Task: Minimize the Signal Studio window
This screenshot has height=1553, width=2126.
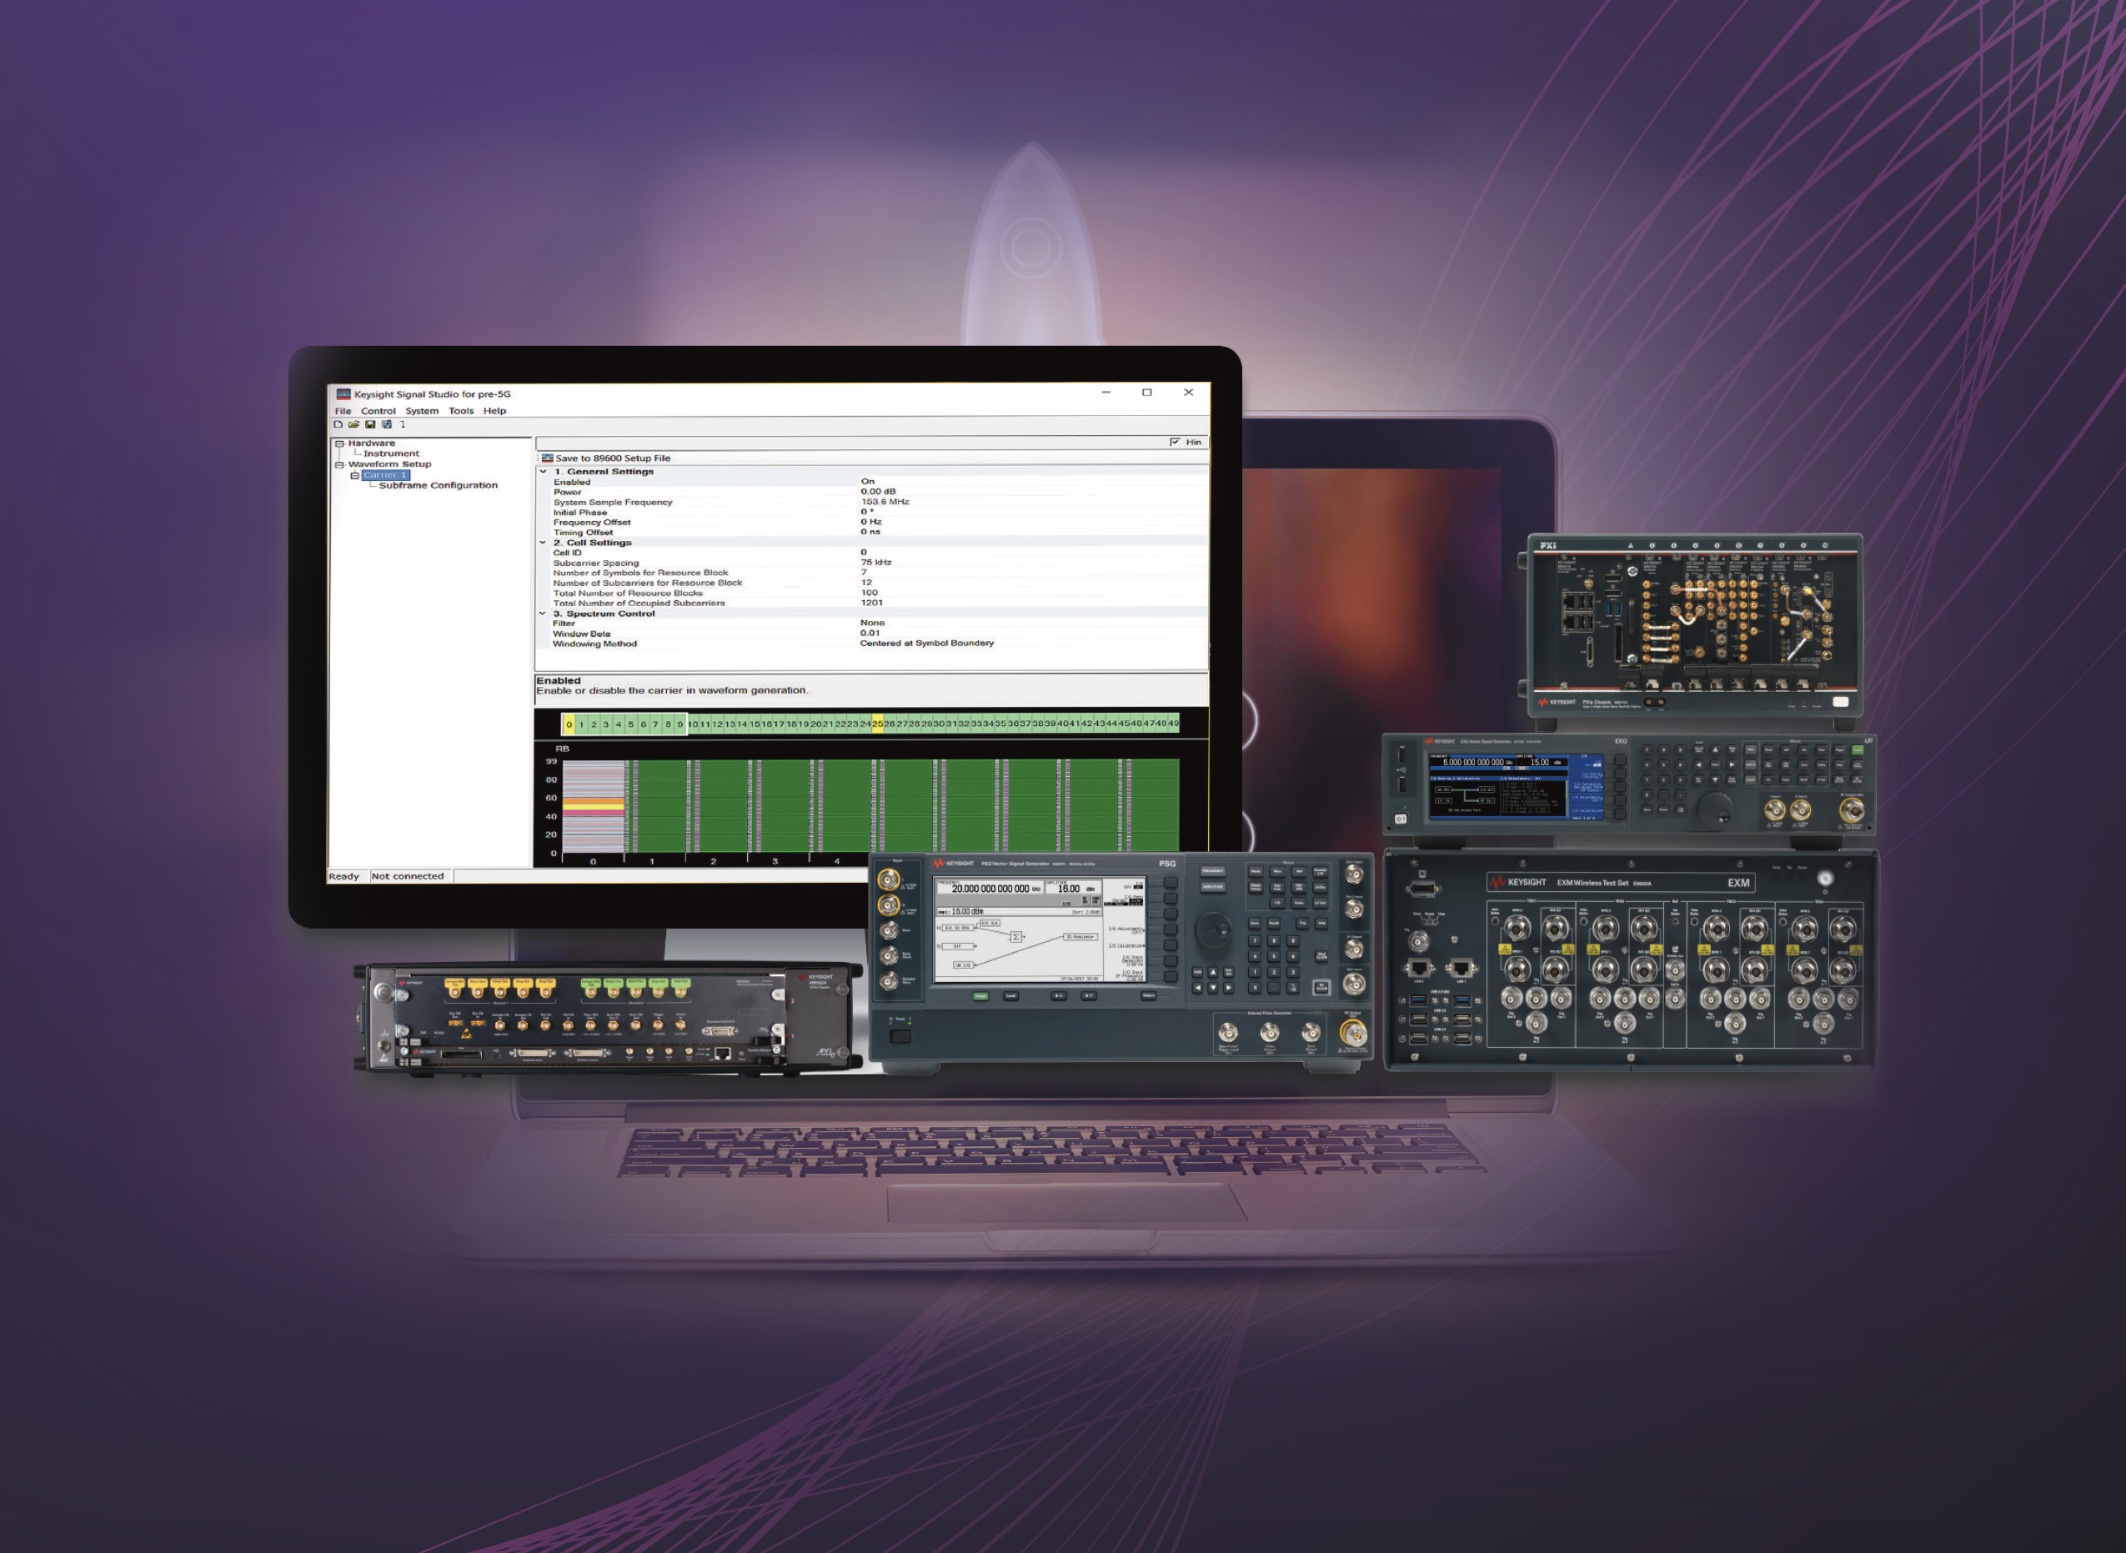Action: coord(1106,392)
